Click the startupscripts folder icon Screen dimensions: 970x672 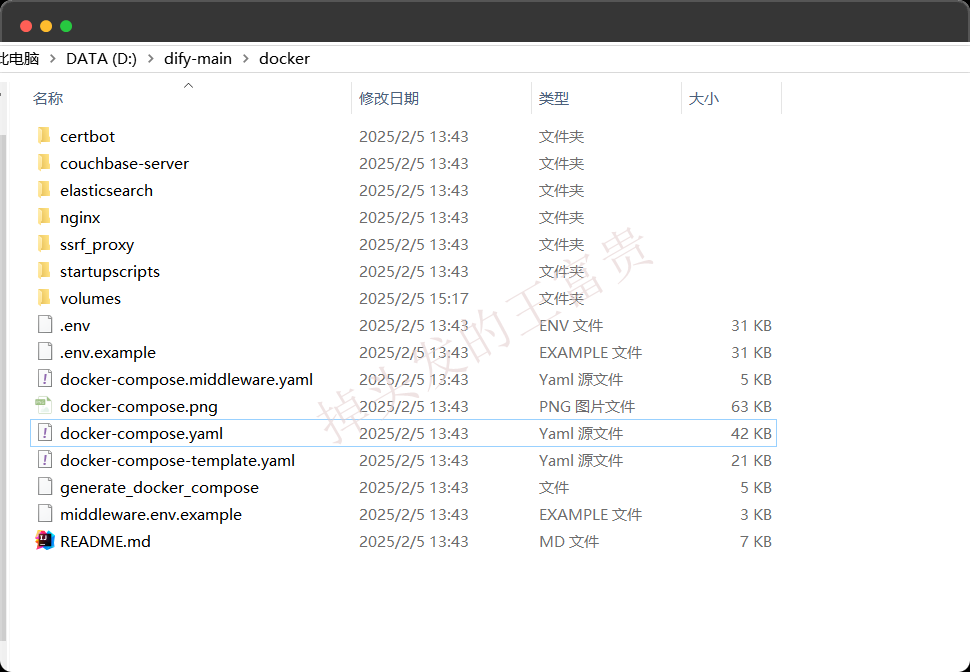[x=44, y=271]
